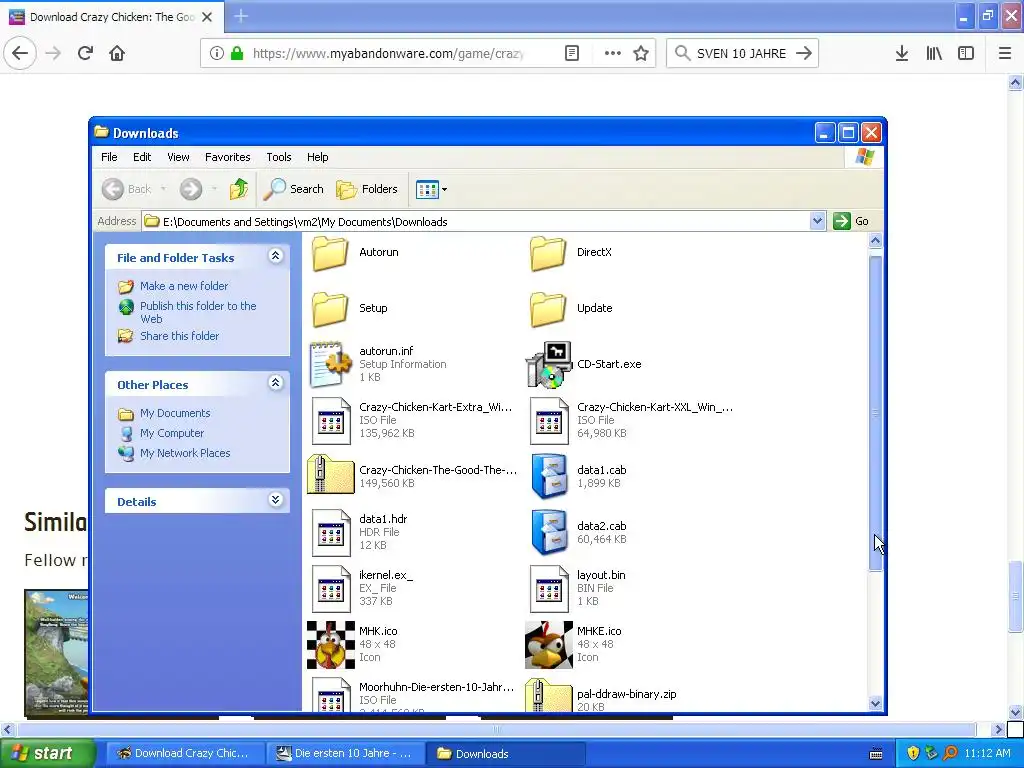This screenshot has width=1024, height=768.
Task: Select Crazy-Chicken-Kart-XXL ISO file icon
Action: pyautogui.click(x=549, y=421)
